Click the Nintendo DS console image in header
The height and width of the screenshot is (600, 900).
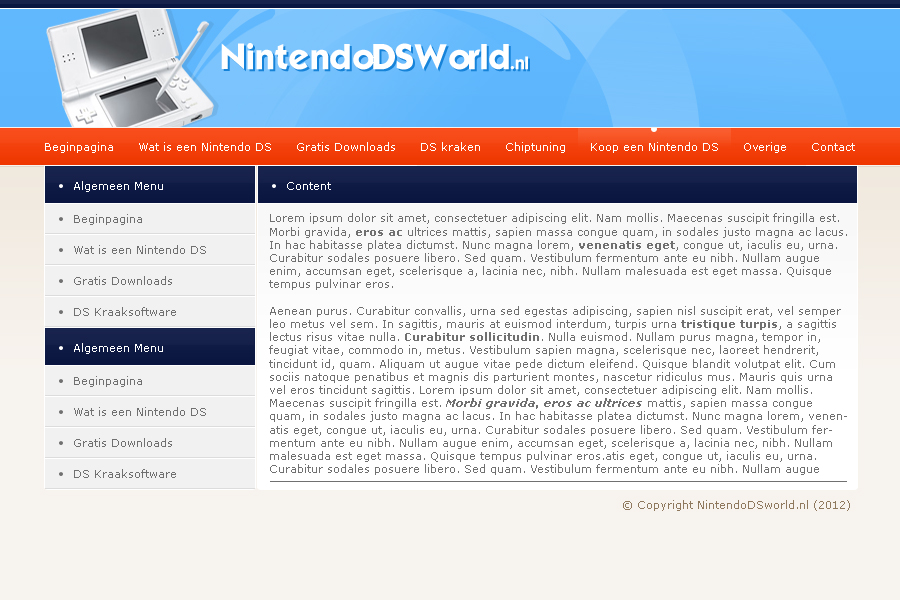point(129,69)
